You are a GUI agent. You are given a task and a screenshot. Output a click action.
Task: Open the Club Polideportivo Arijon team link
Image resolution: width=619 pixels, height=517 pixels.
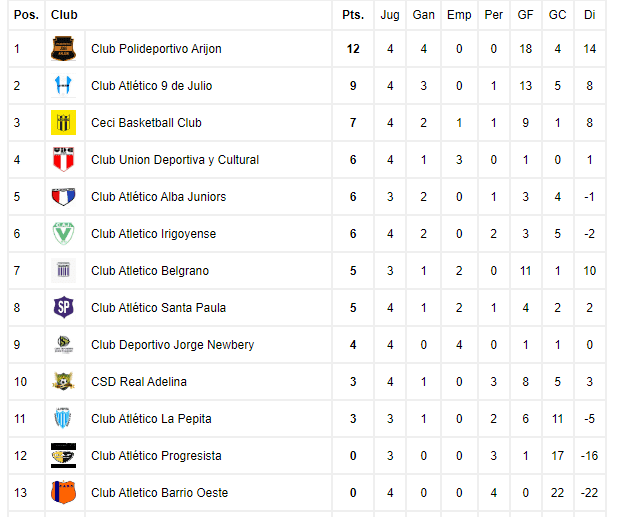[156, 49]
